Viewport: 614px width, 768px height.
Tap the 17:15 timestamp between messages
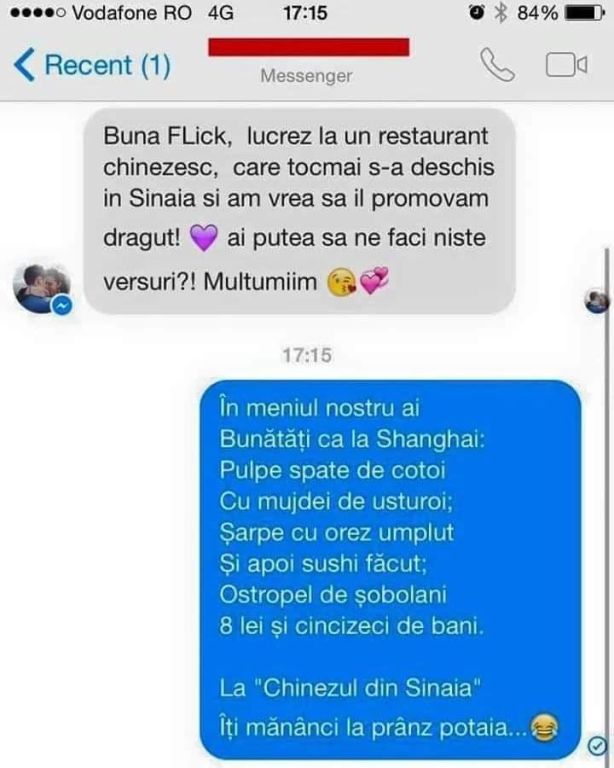(x=307, y=355)
